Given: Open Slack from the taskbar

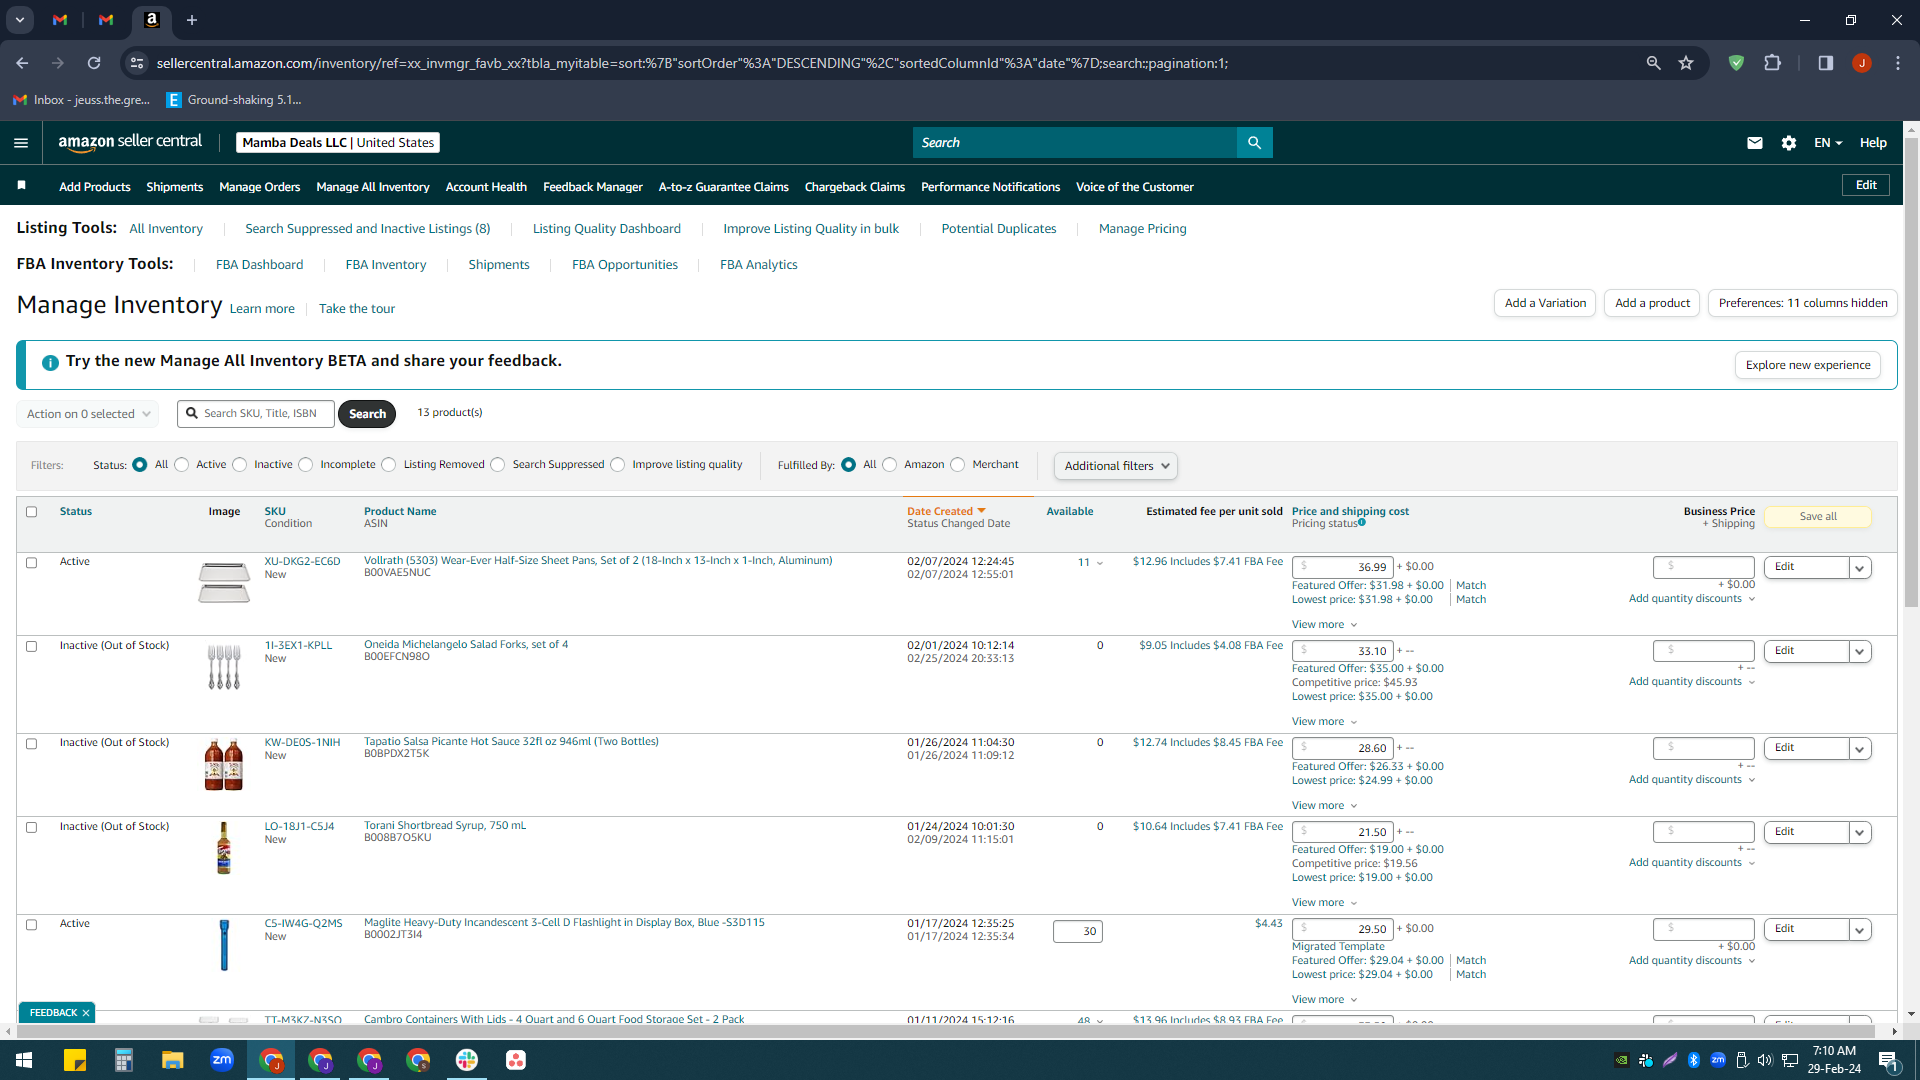Looking at the screenshot, I should pos(467,1060).
